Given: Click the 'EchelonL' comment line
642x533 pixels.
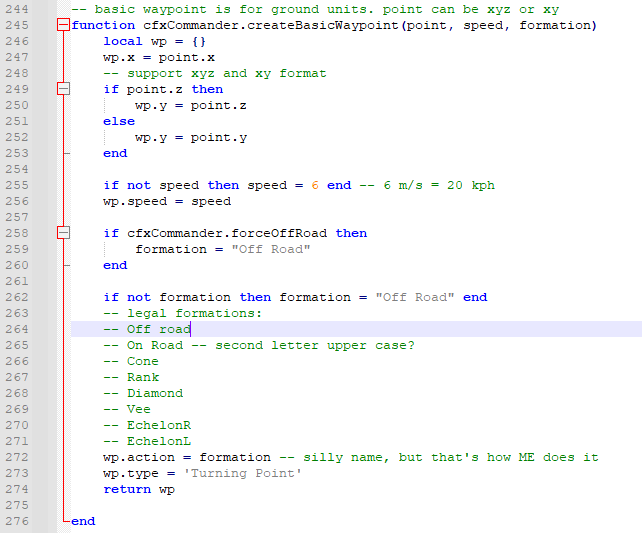Looking at the screenshot, I should point(147,441).
